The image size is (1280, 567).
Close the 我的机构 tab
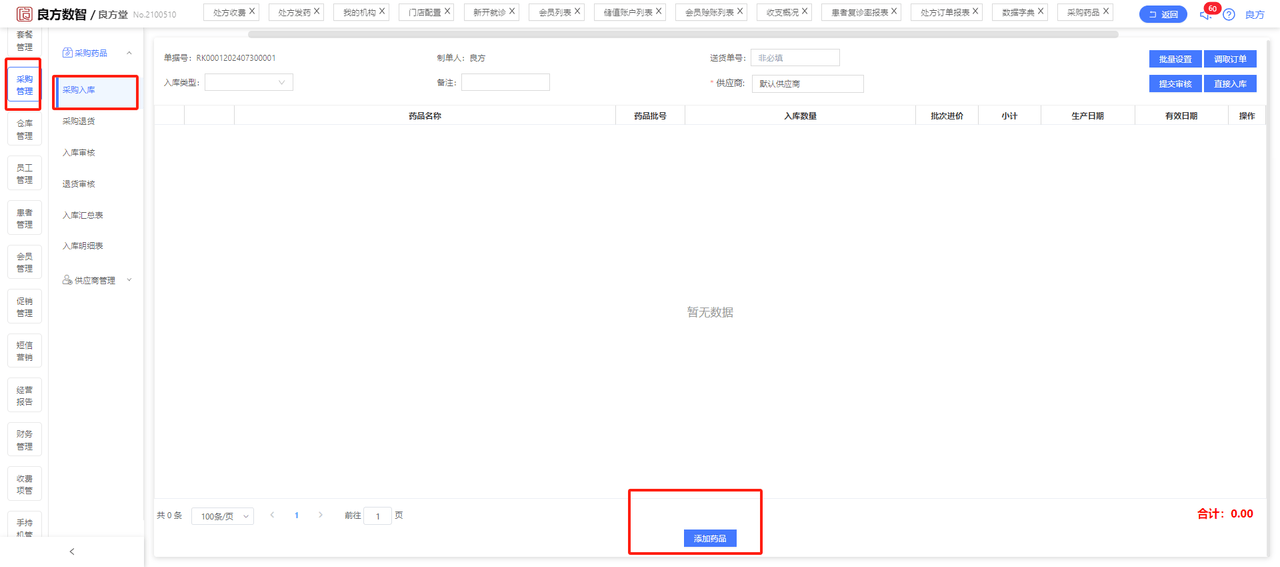point(382,12)
